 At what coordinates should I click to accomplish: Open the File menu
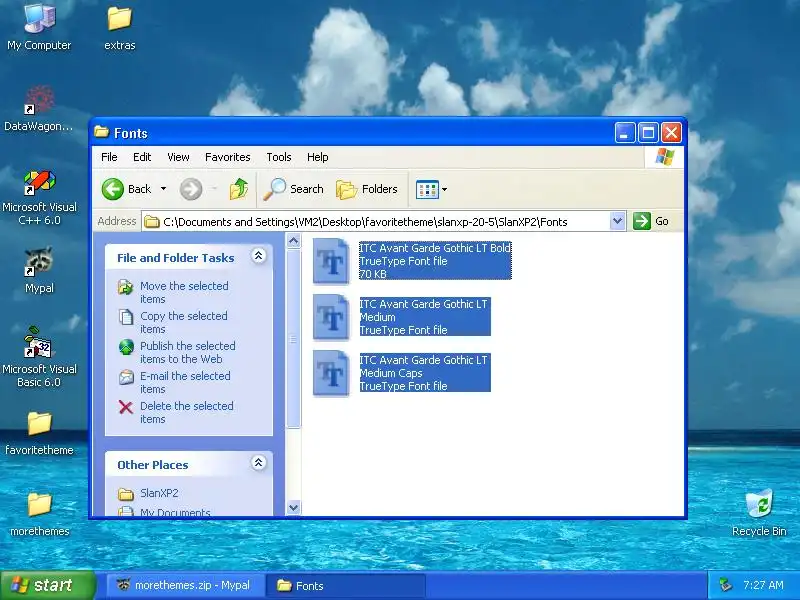point(109,157)
